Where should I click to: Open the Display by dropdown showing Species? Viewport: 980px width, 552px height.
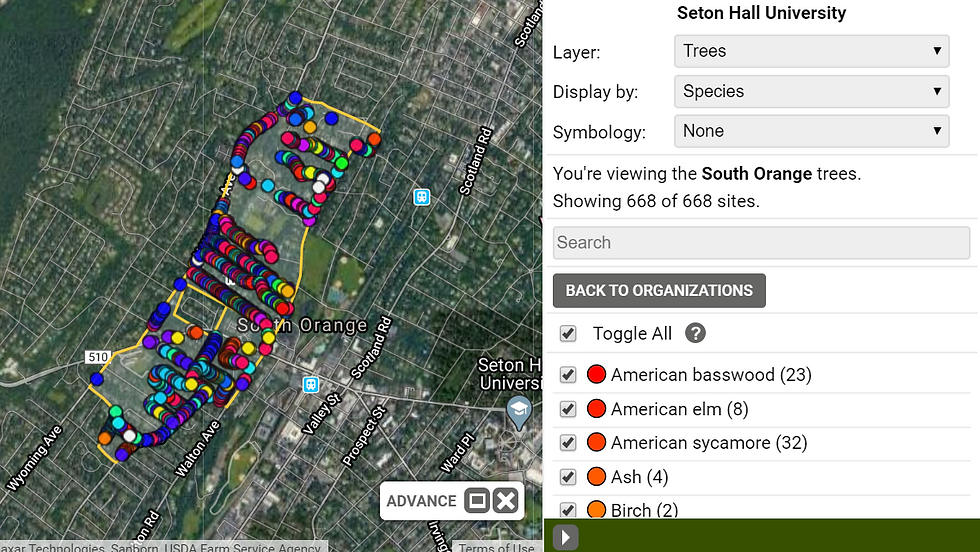click(x=811, y=91)
